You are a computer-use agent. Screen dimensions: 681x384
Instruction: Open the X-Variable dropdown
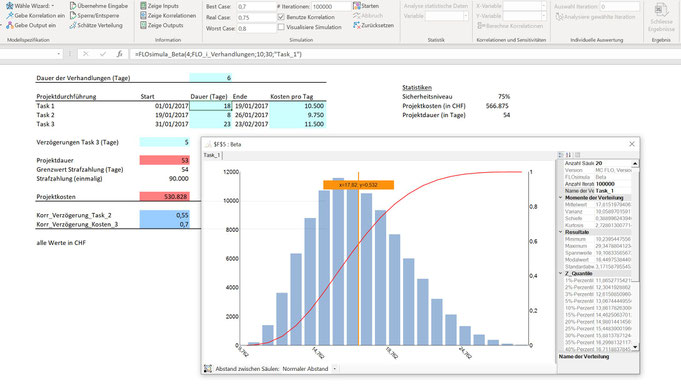pyautogui.click(x=543, y=6)
